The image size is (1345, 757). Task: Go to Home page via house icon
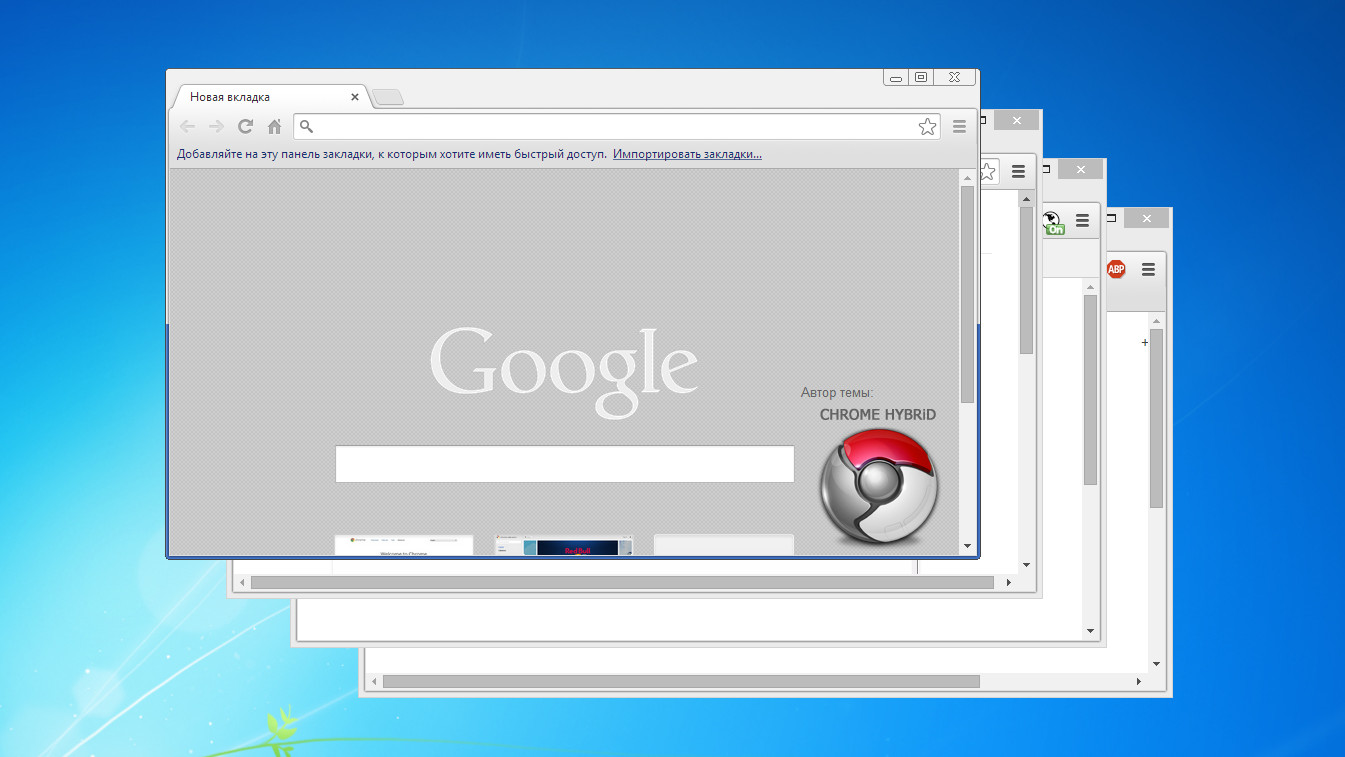[x=274, y=126]
